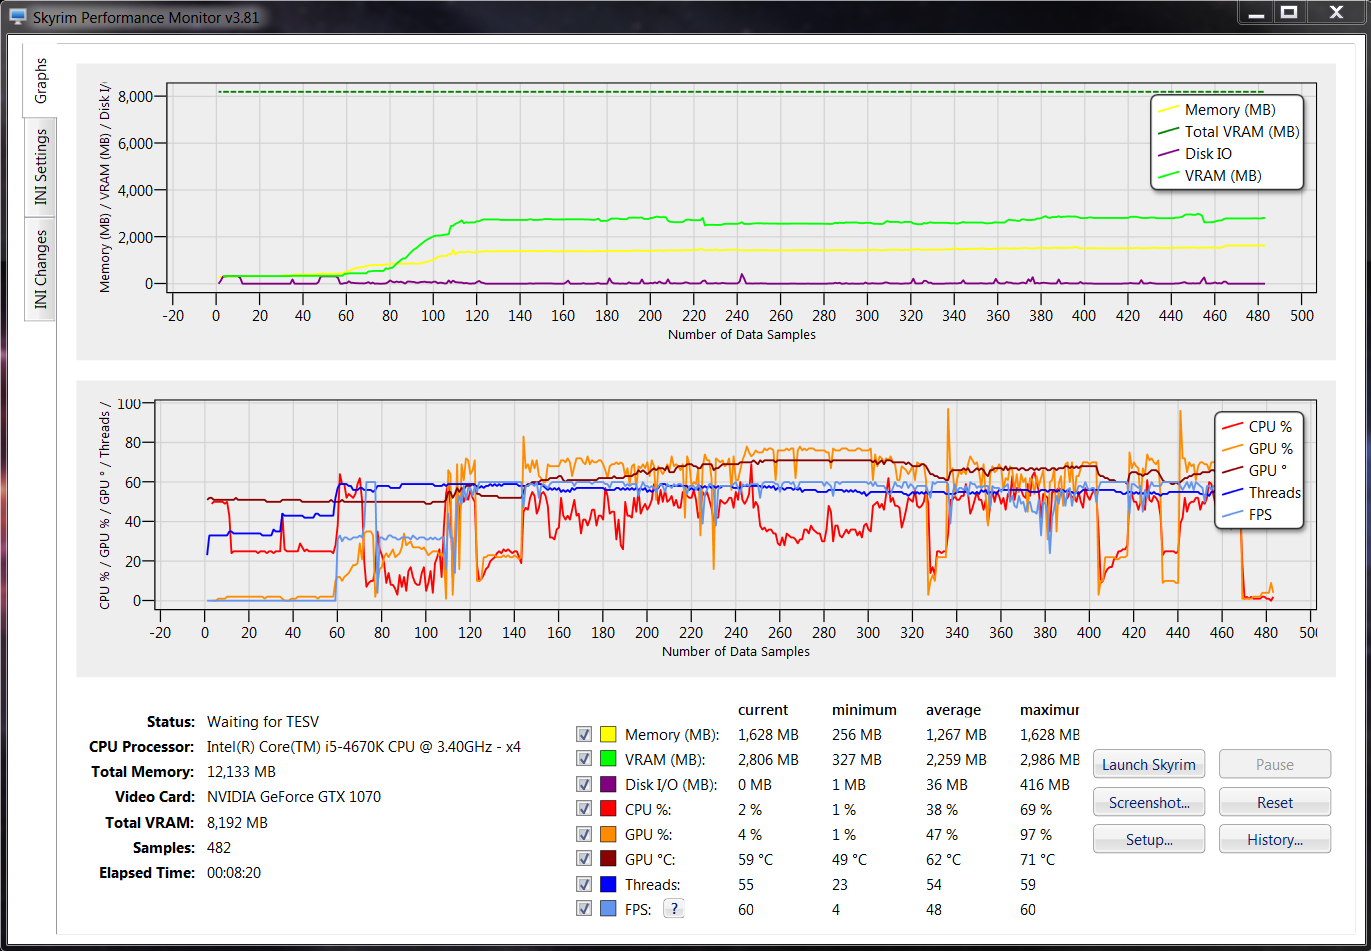Image resolution: width=1371 pixels, height=951 pixels.
Task: Select the light blue FPS color swatch
Action: (608, 910)
